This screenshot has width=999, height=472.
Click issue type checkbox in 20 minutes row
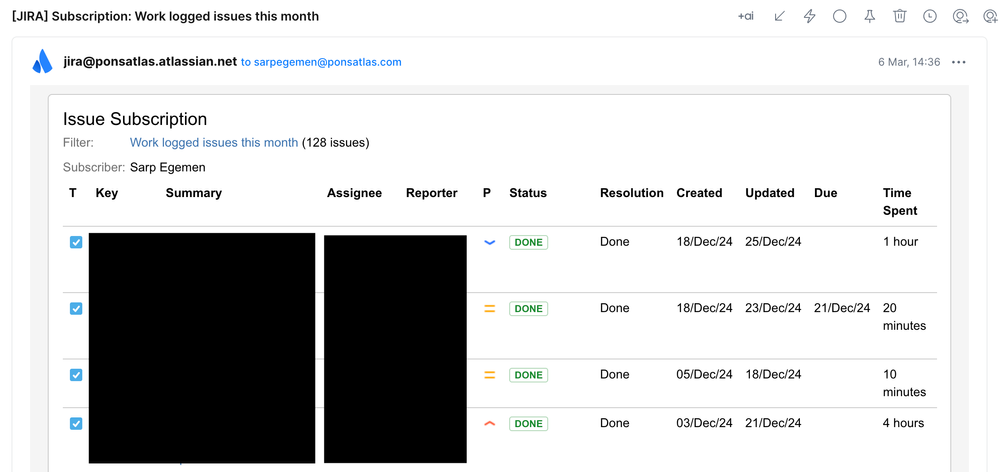point(76,309)
